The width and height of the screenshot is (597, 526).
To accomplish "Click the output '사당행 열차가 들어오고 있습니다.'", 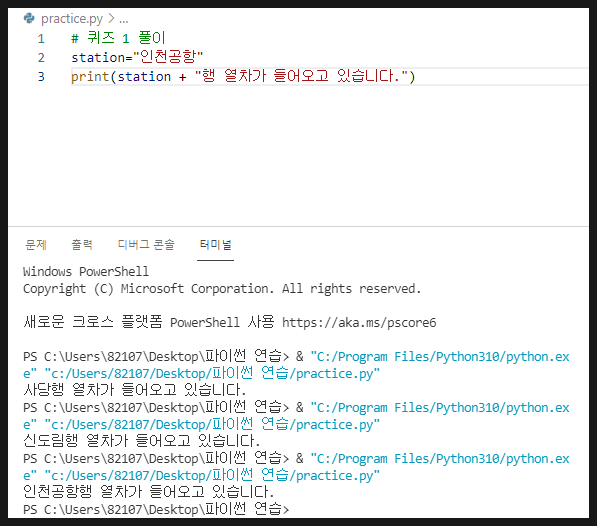I will pos(135,390).
